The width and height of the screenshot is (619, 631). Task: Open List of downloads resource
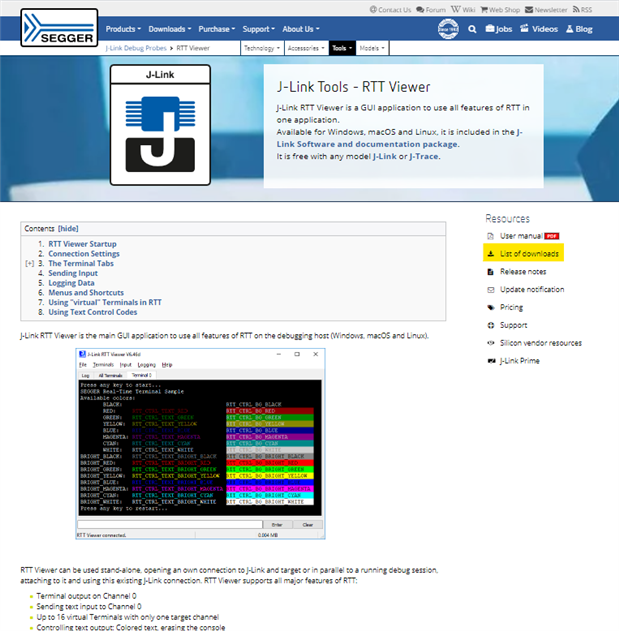point(529,254)
